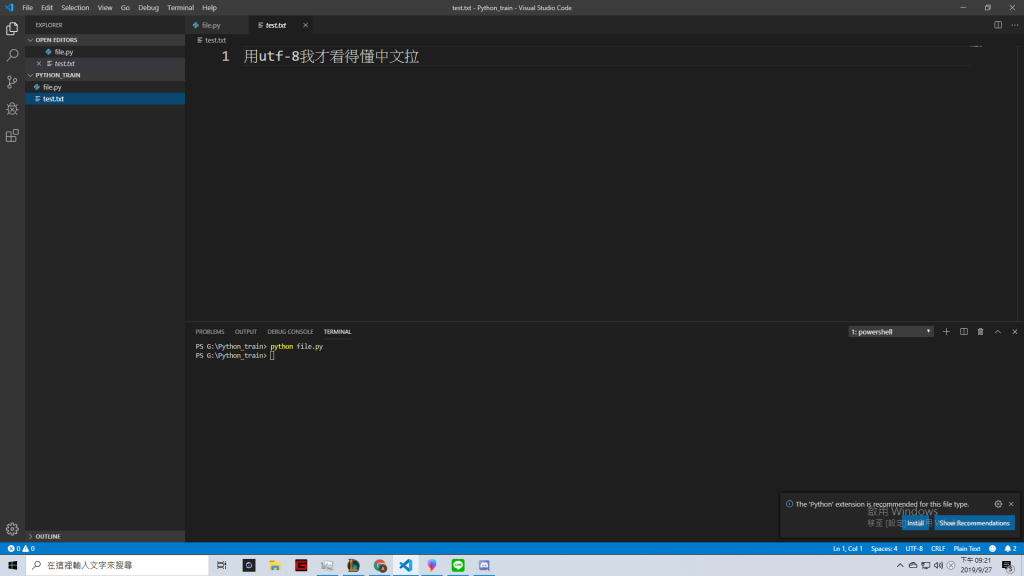Screen dimensions: 1024x576
Task: Maximize the panel with up chevron
Action: 998,332
